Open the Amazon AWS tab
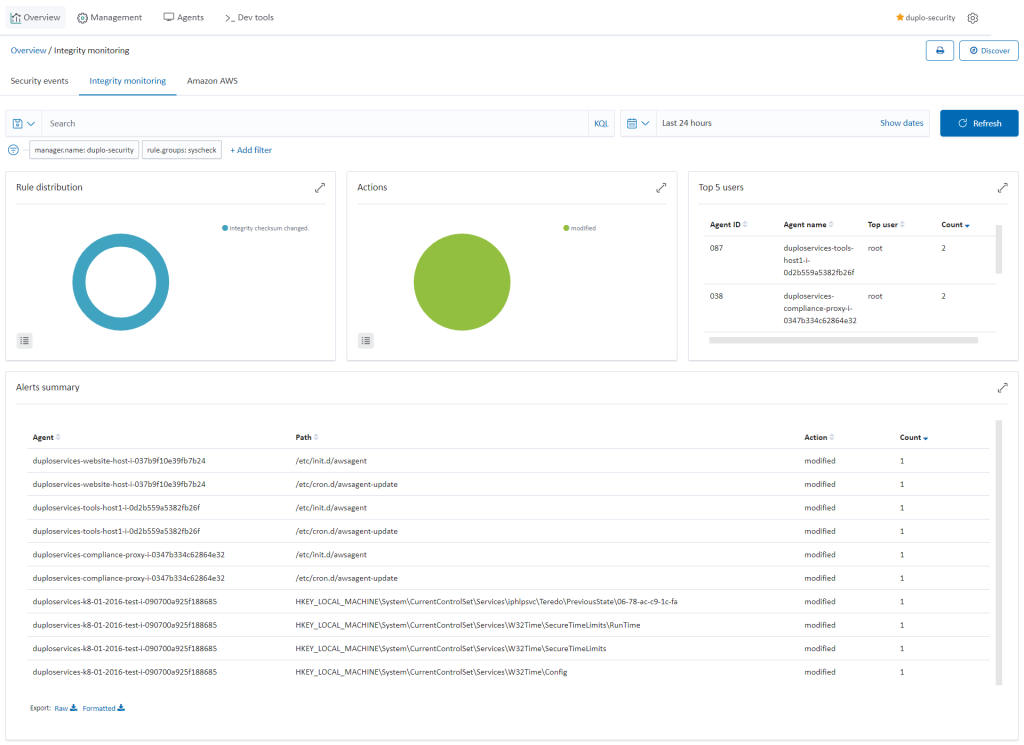1024x745 pixels. coord(212,80)
